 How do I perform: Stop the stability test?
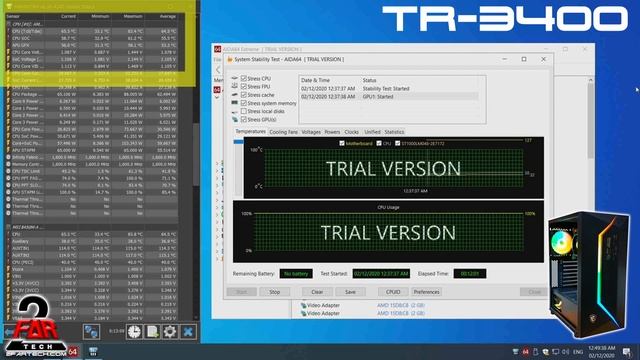coord(275,292)
